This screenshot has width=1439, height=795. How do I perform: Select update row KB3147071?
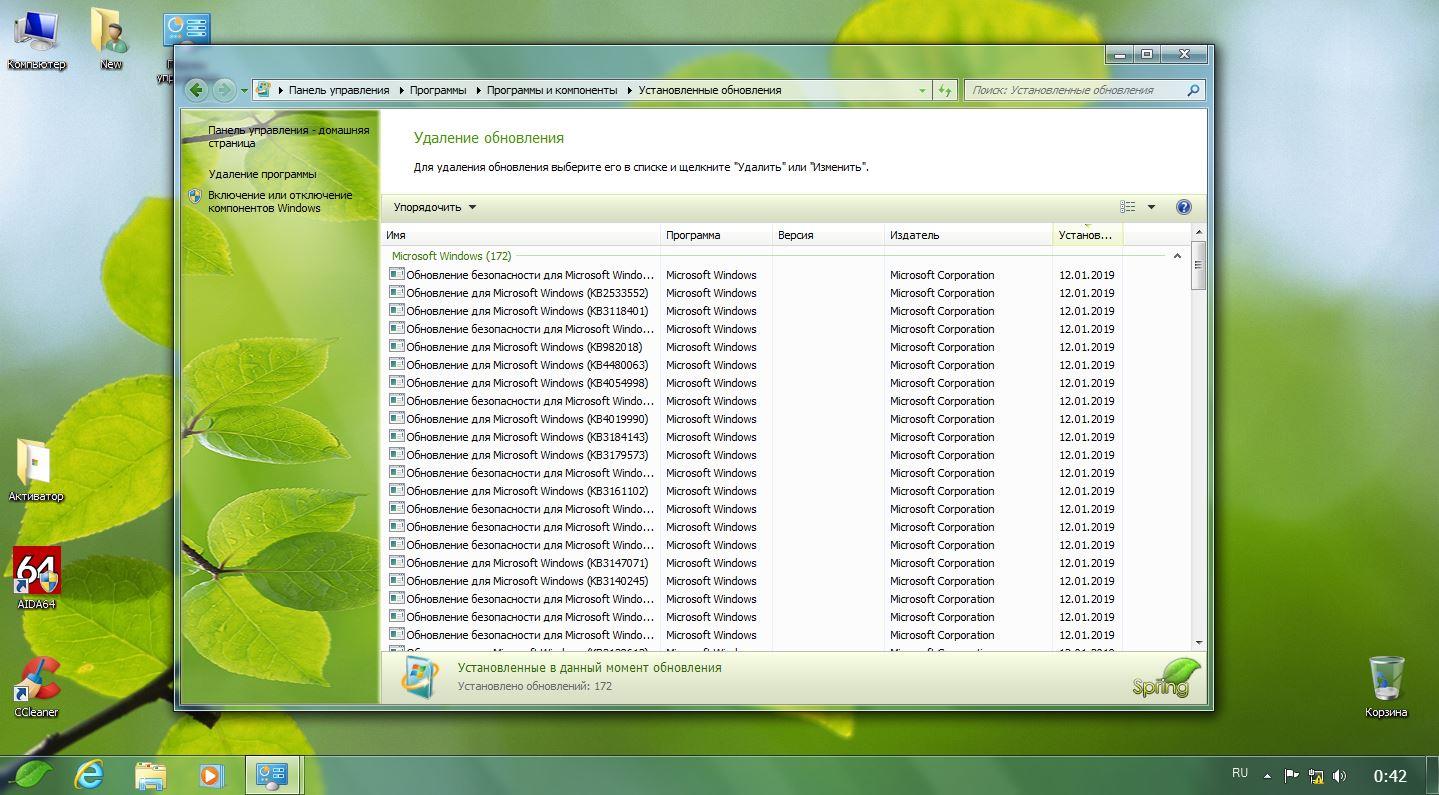[x=752, y=563]
